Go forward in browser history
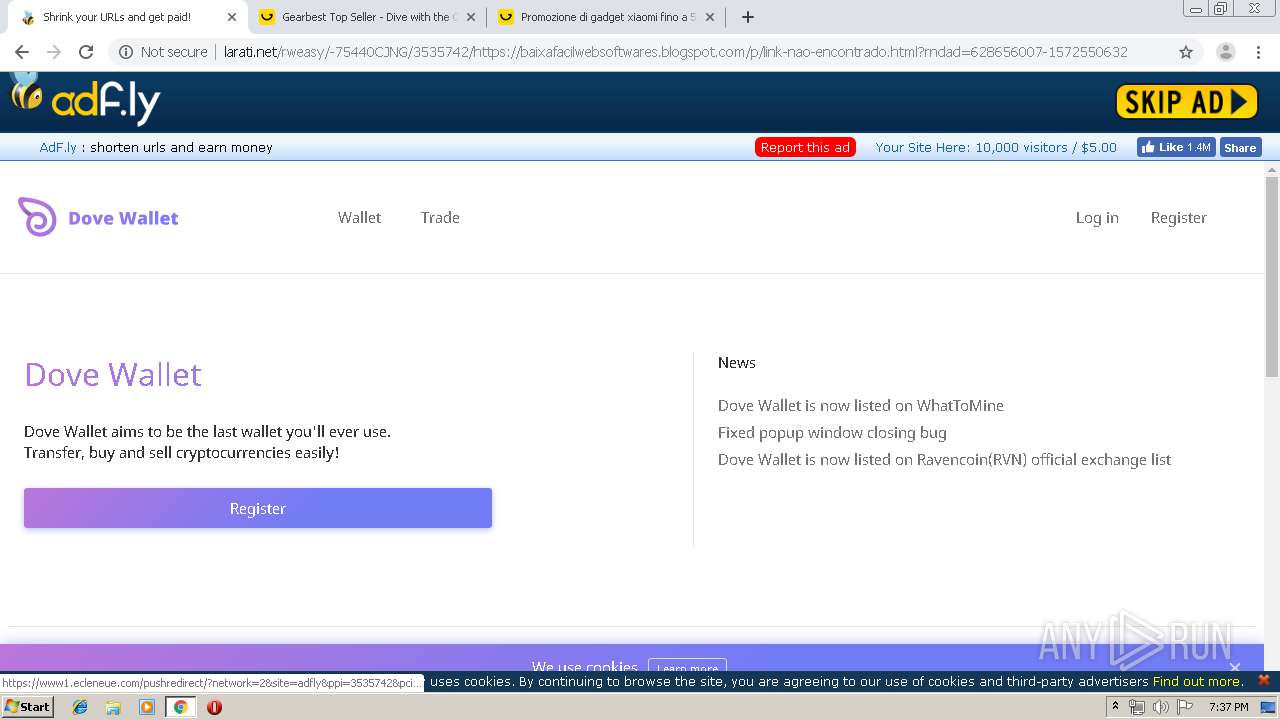 (x=54, y=52)
